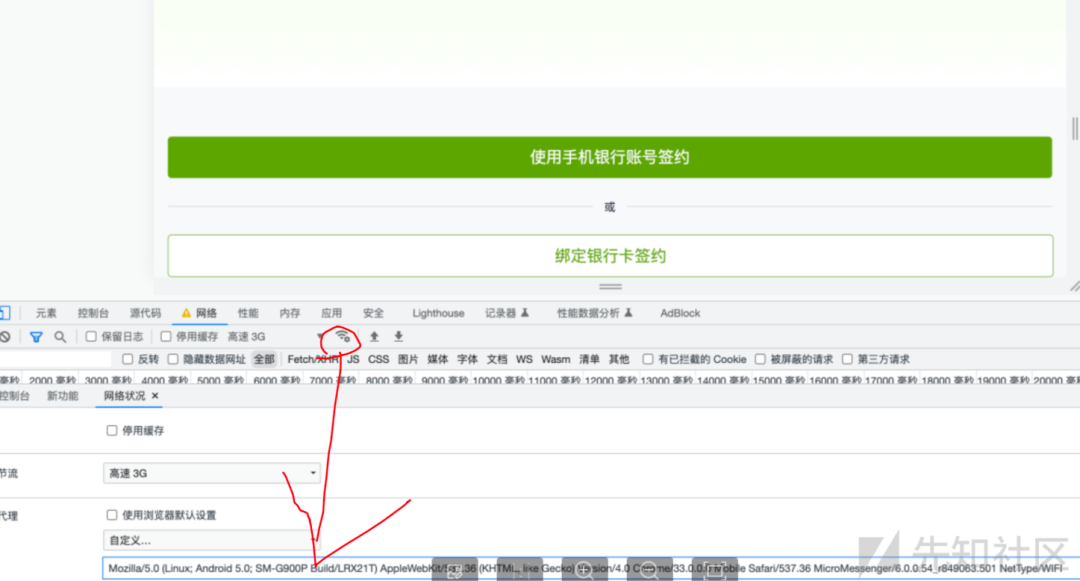Toggle the 隐藏数据网址 checkbox
This screenshot has height=581, width=1080.
click(173, 359)
